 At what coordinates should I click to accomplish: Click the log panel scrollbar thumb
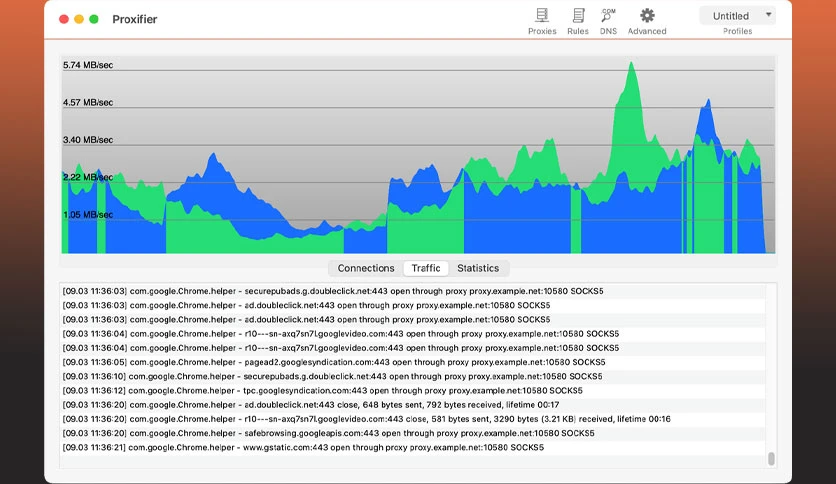(x=771, y=458)
